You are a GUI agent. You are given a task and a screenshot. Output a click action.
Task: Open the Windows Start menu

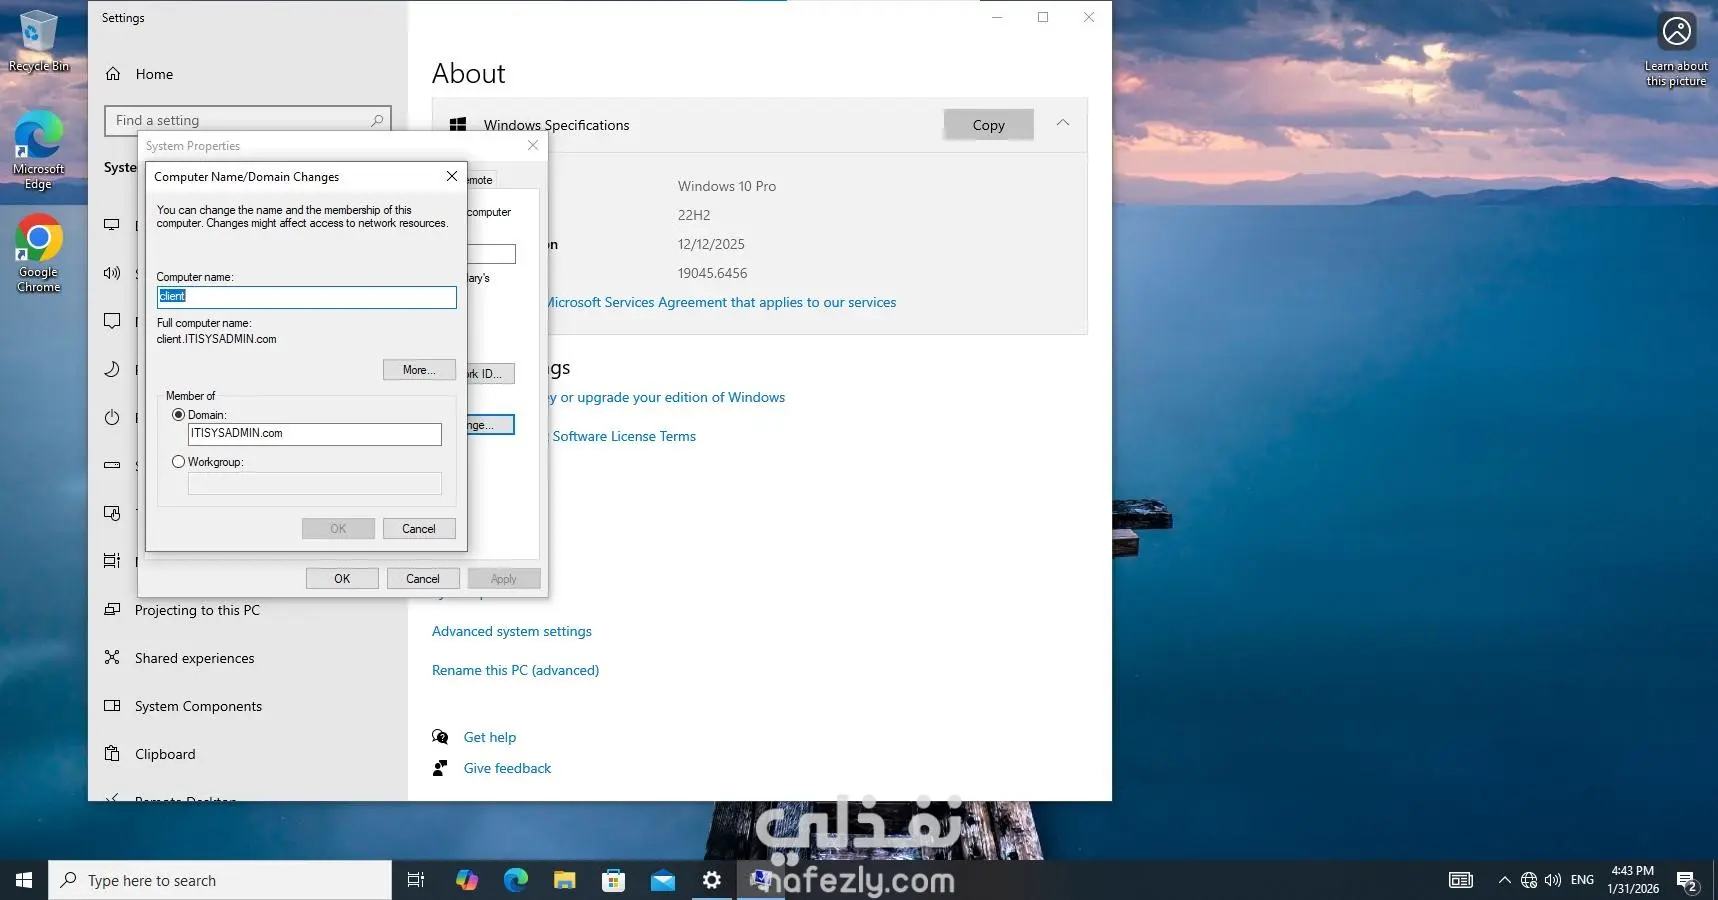pyautogui.click(x=24, y=880)
